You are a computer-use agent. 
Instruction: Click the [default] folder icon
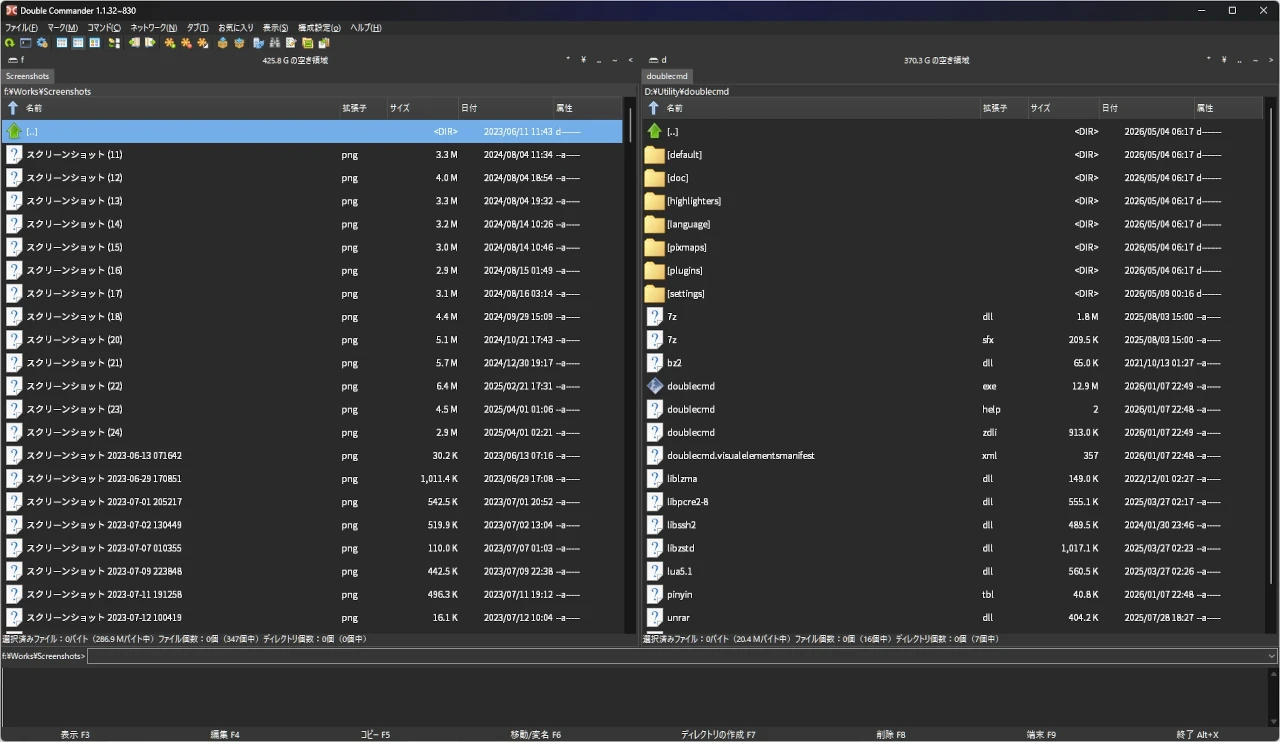[x=655, y=155]
